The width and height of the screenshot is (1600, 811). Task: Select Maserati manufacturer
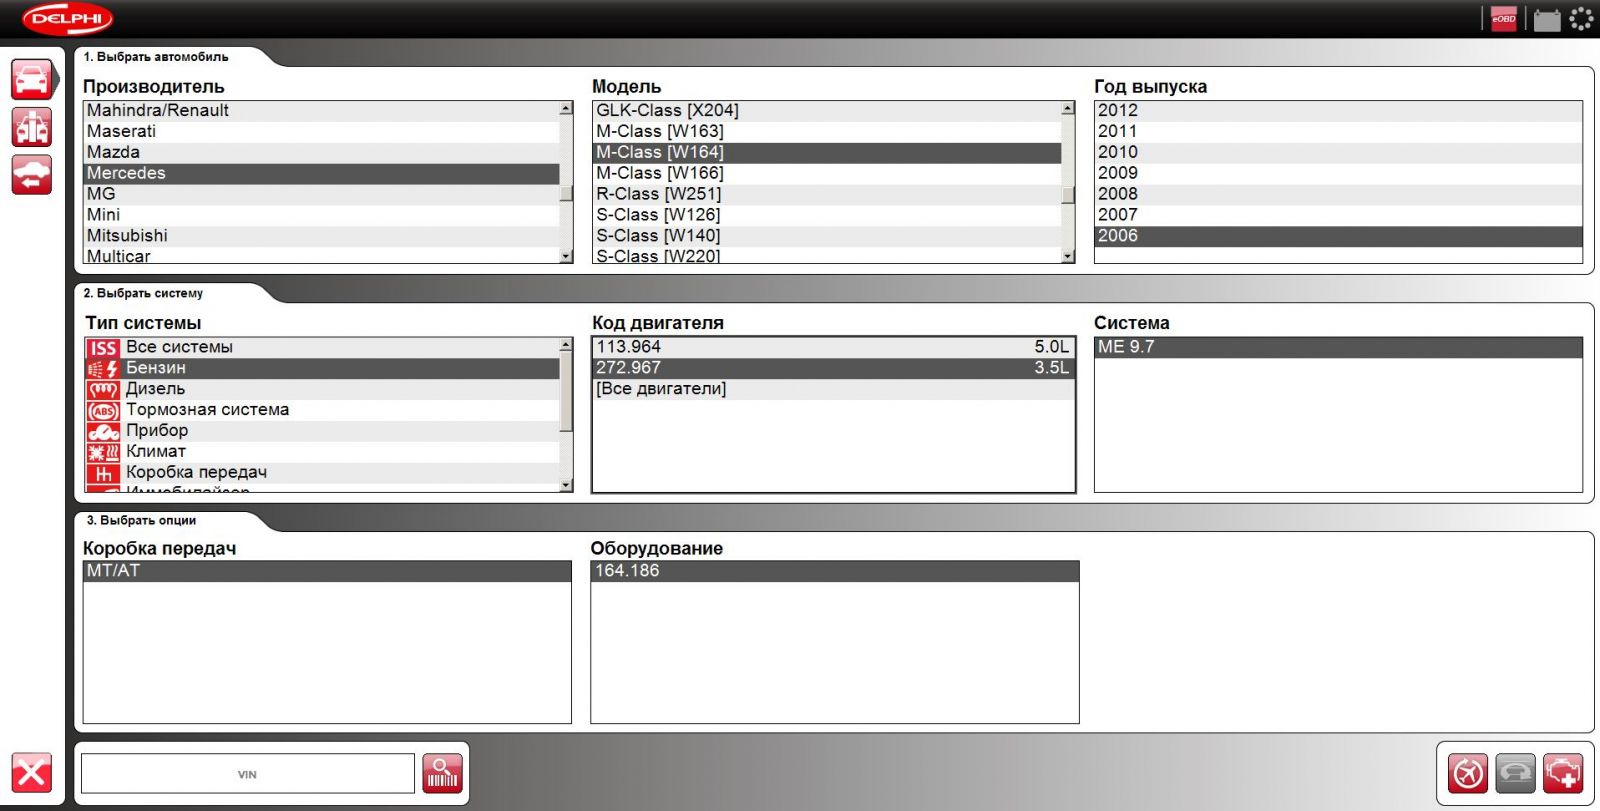pyautogui.click(x=321, y=131)
